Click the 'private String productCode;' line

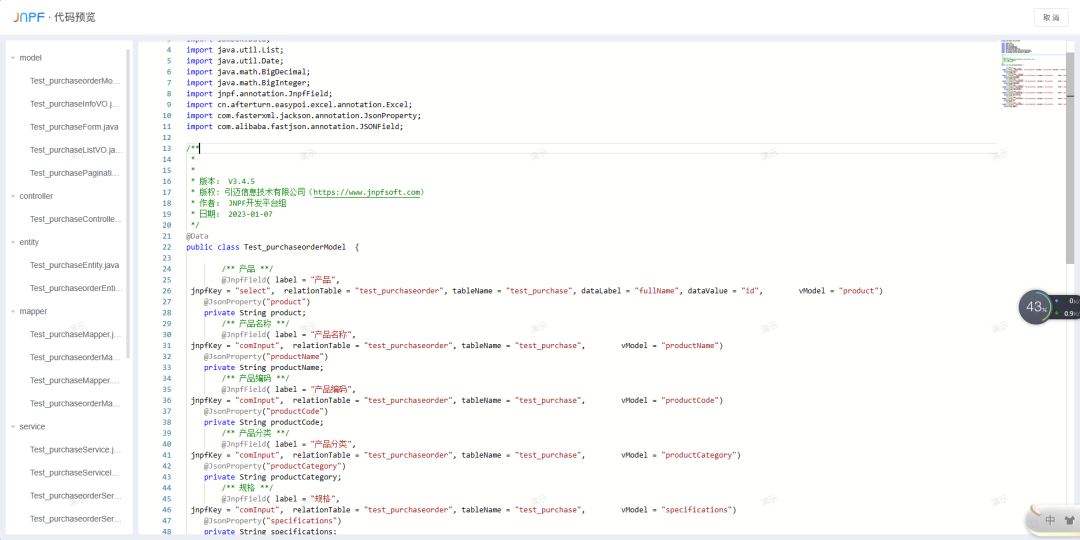(x=264, y=422)
